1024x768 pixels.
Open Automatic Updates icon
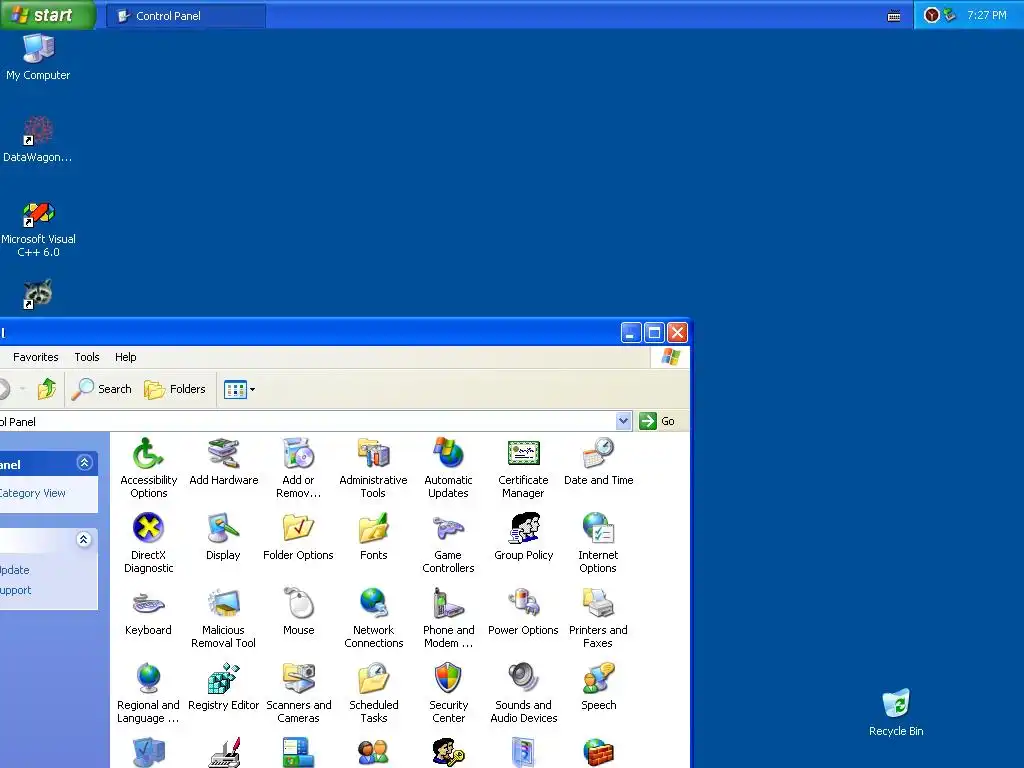coord(448,468)
